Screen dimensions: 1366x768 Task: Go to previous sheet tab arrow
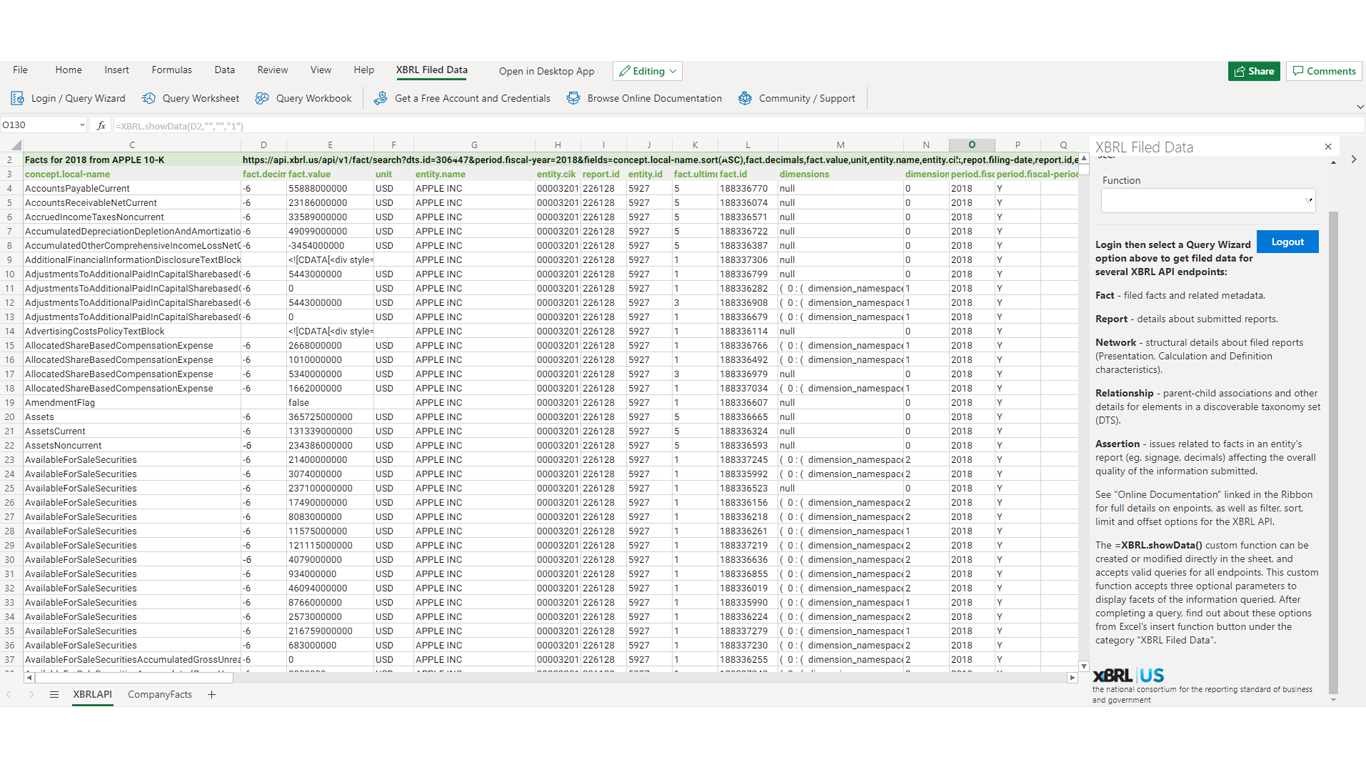pos(9,694)
